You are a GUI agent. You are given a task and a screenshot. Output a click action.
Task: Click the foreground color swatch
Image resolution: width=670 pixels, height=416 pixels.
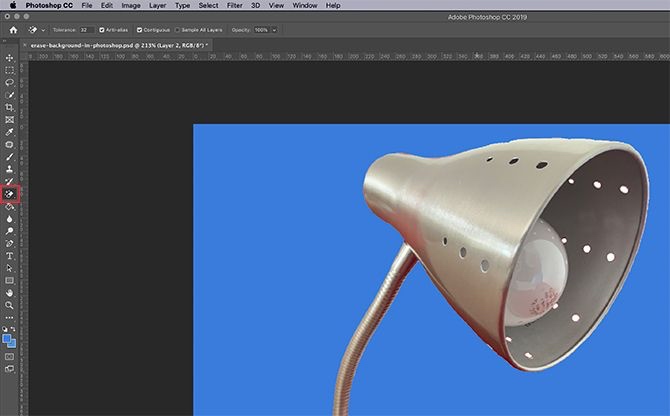(x=7, y=338)
